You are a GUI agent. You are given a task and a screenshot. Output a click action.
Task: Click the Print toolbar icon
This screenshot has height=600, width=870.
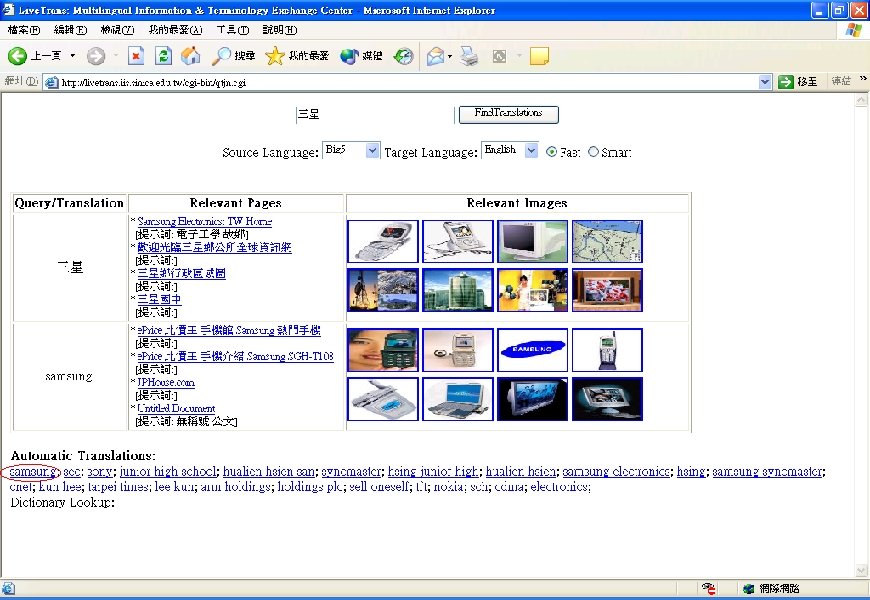point(469,56)
